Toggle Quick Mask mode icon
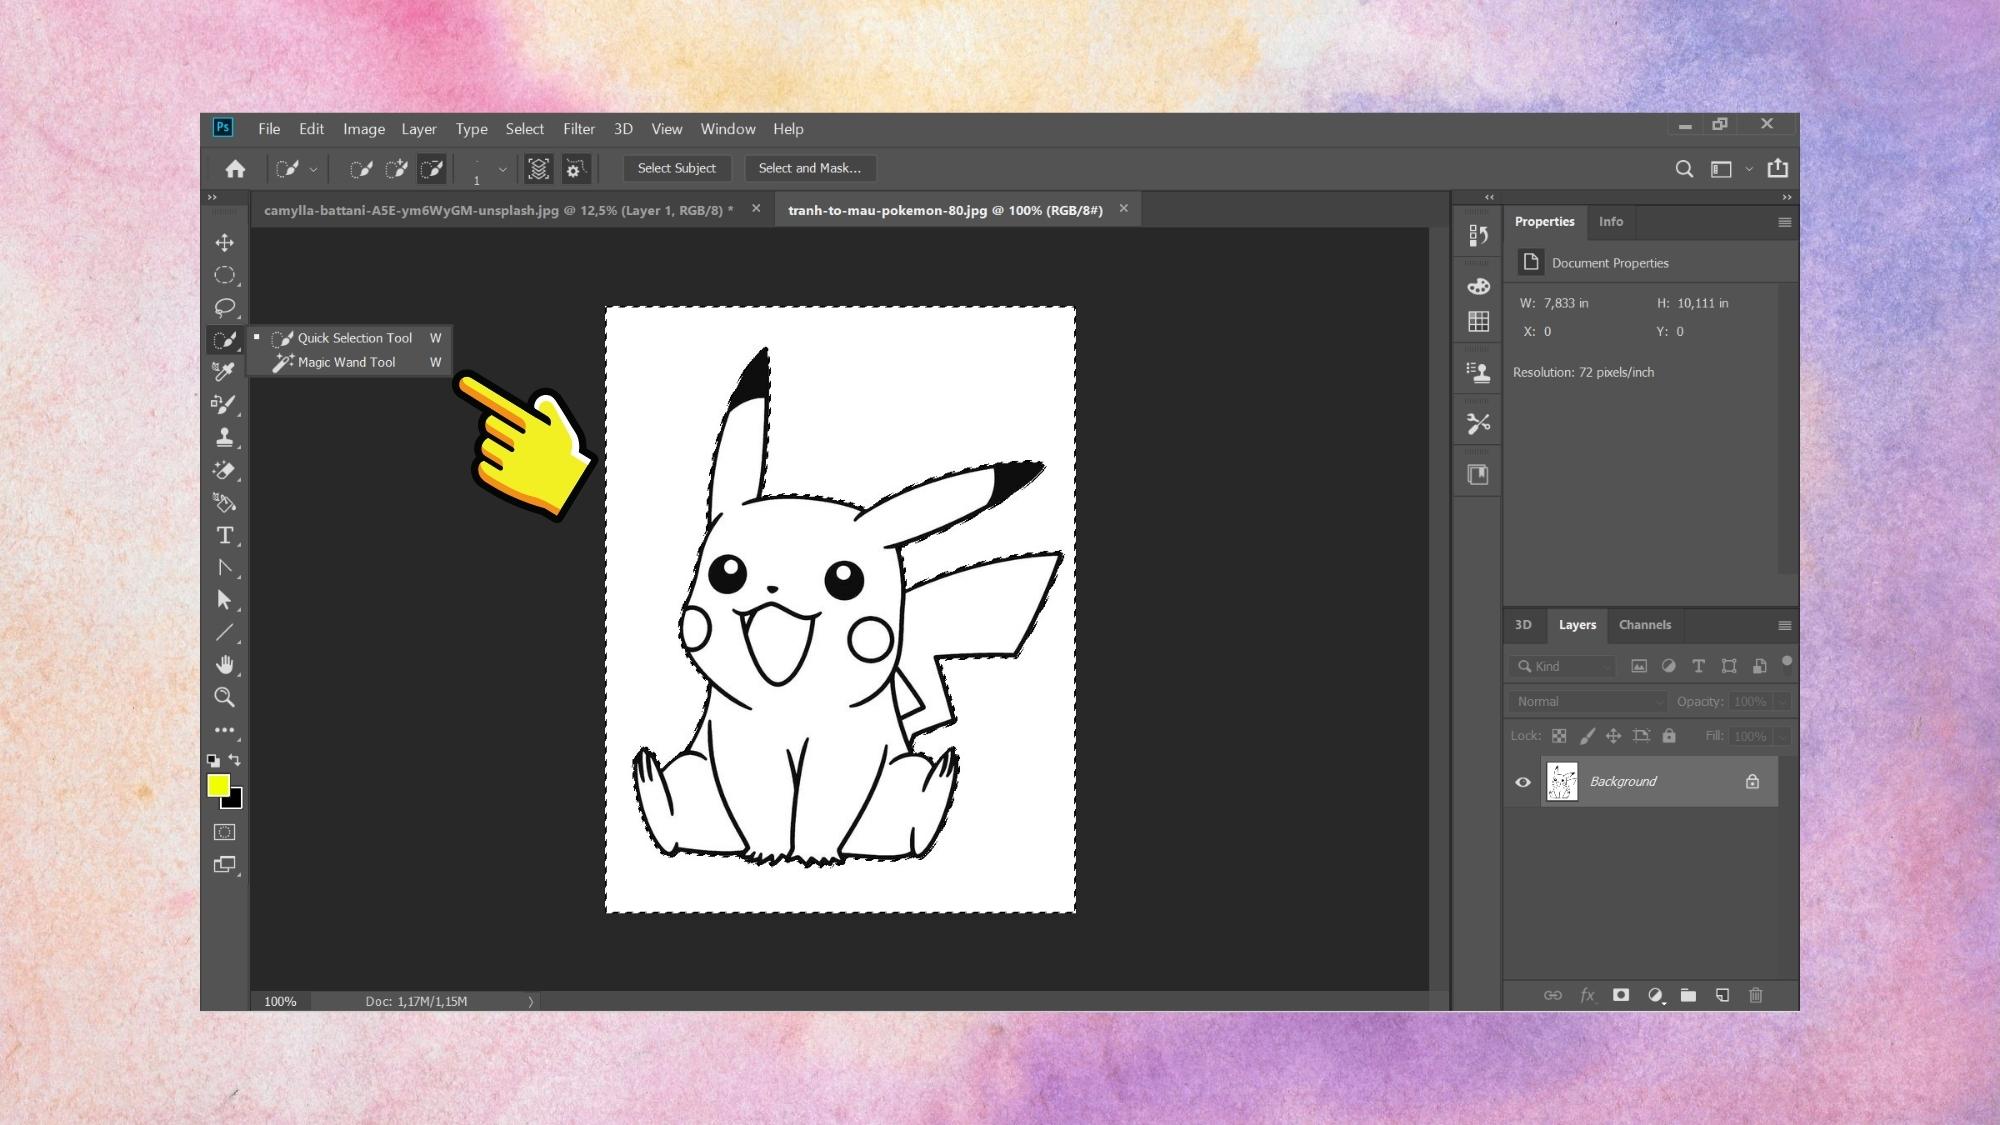The width and height of the screenshot is (2000, 1125). coord(224,832)
